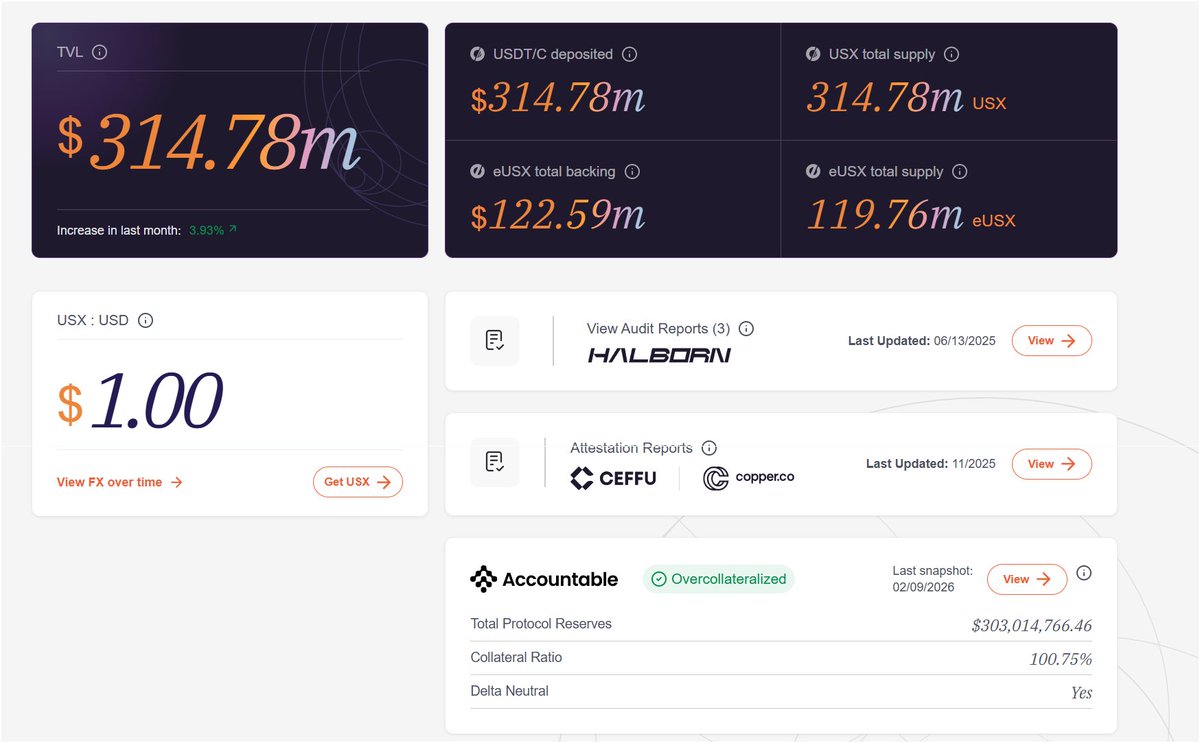Open the Accountable logo
1200x743 pixels.
(x=544, y=579)
